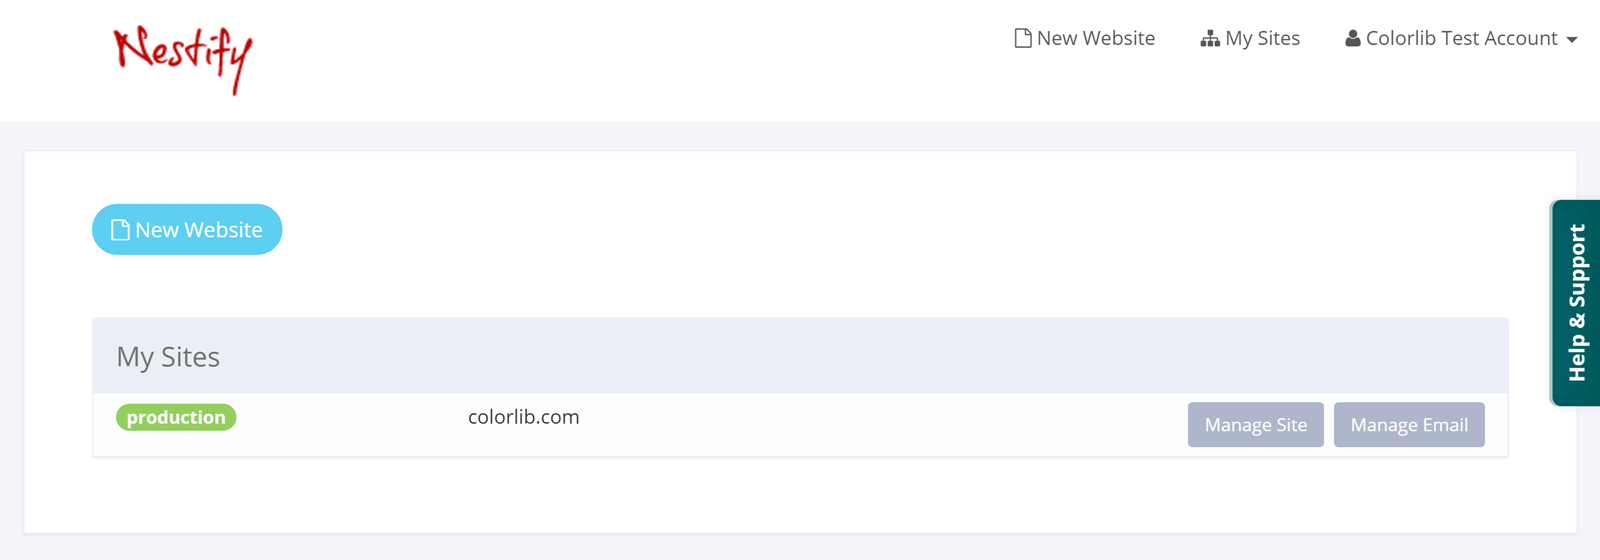Click the user icon beside the account name
The height and width of the screenshot is (560, 1600).
[1352, 39]
